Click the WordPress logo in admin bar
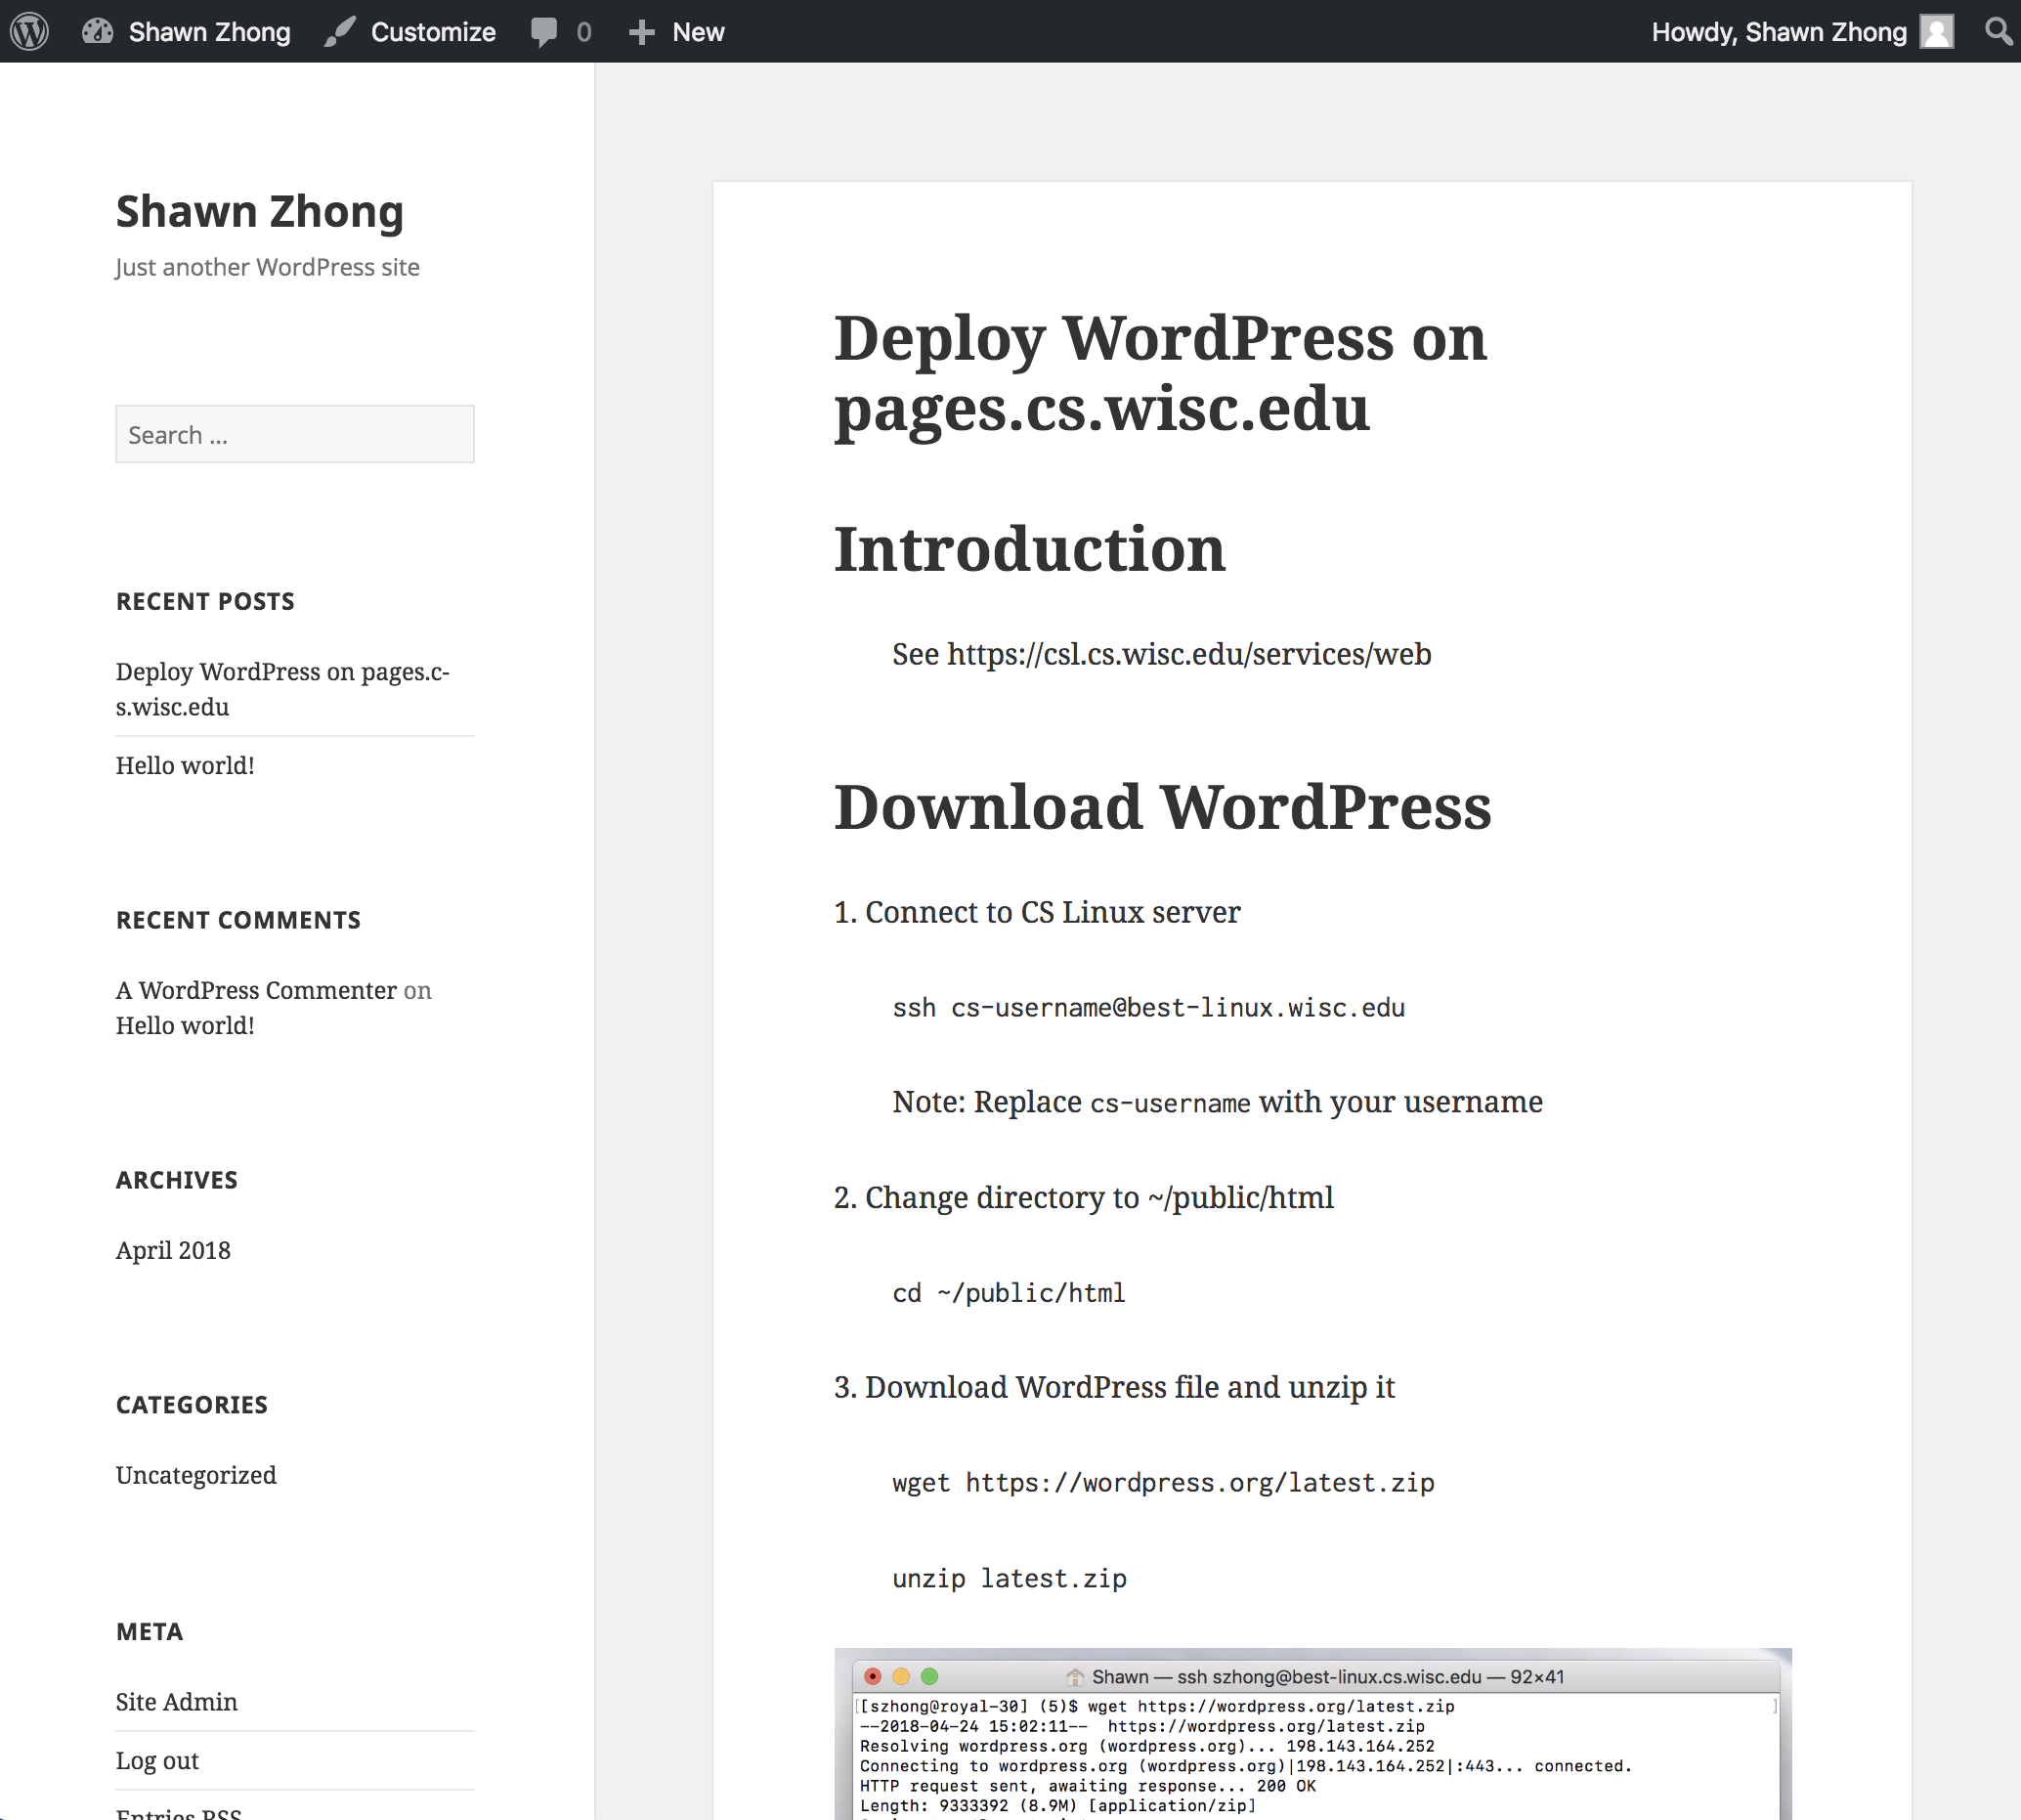 pyautogui.click(x=30, y=31)
